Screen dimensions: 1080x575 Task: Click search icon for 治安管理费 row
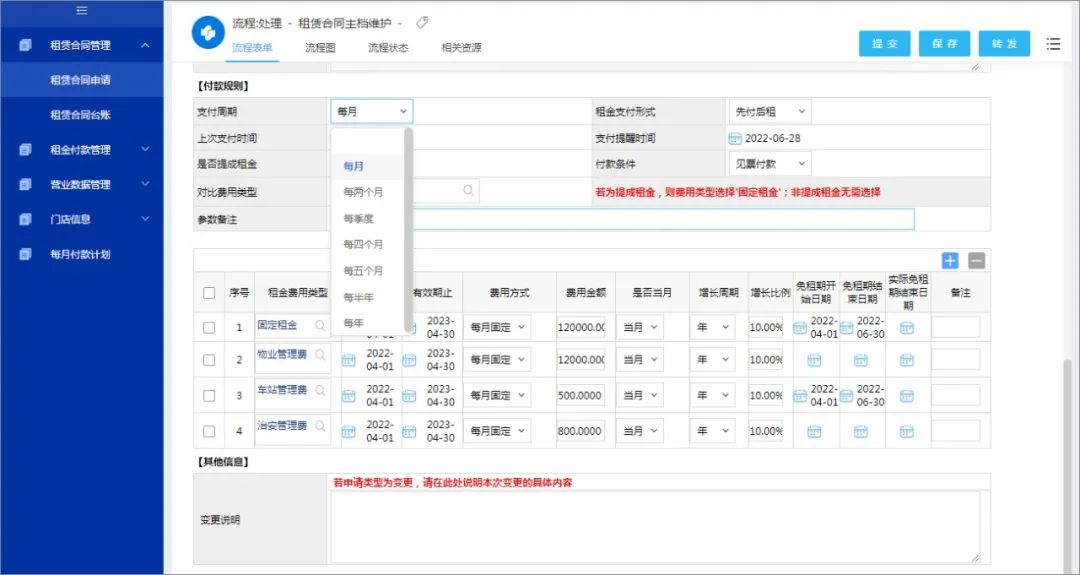pyautogui.click(x=320, y=426)
